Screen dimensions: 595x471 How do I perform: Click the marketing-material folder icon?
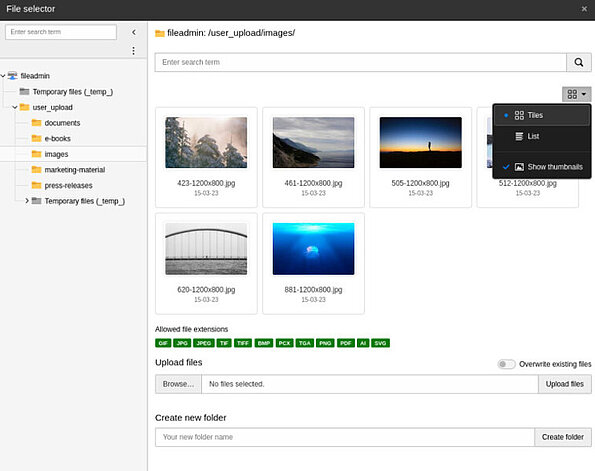(36, 169)
